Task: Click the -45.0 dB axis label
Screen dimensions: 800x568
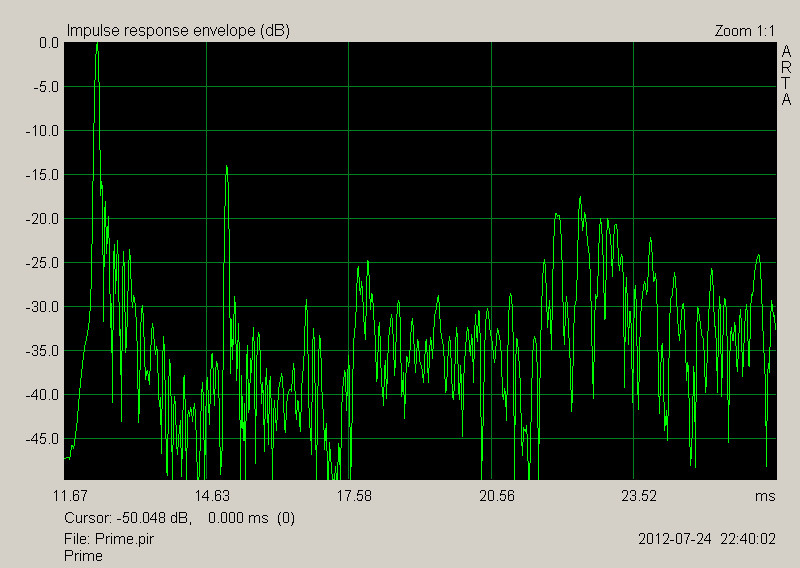Action: click(x=42, y=438)
